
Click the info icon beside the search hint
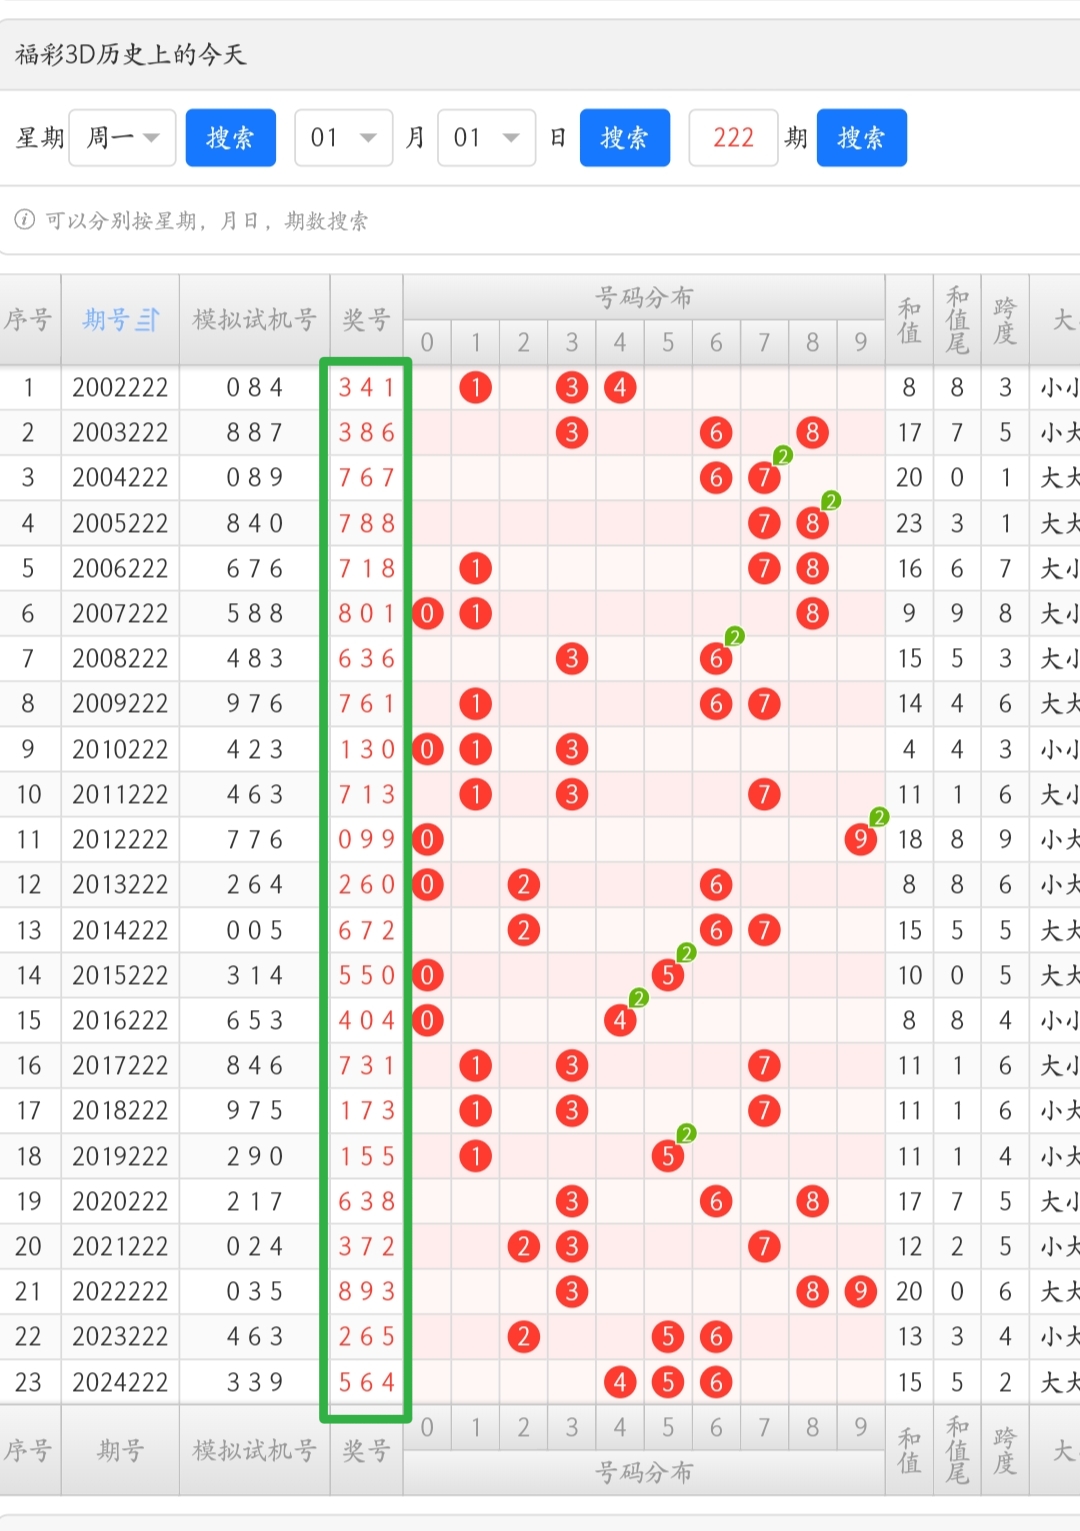click(25, 220)
